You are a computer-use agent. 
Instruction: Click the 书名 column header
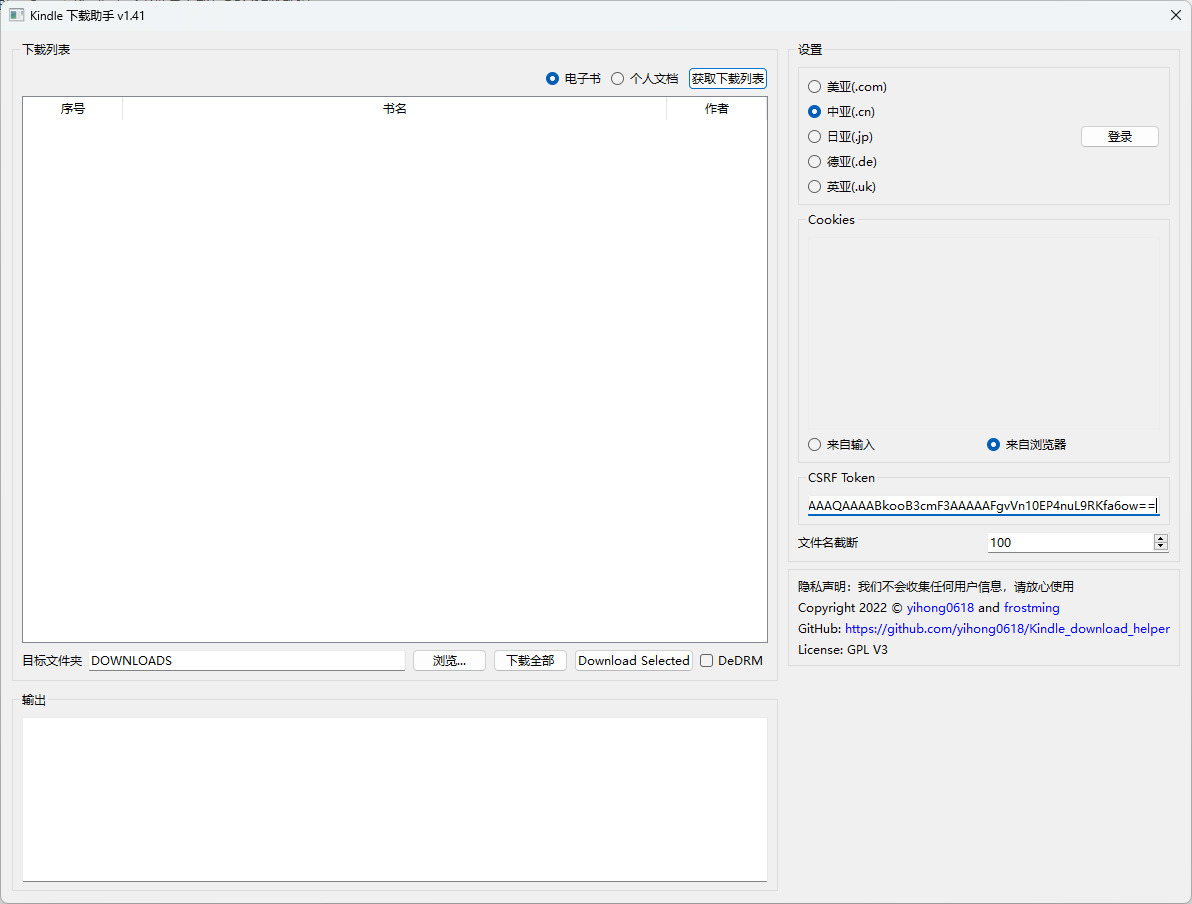[394, 109]
